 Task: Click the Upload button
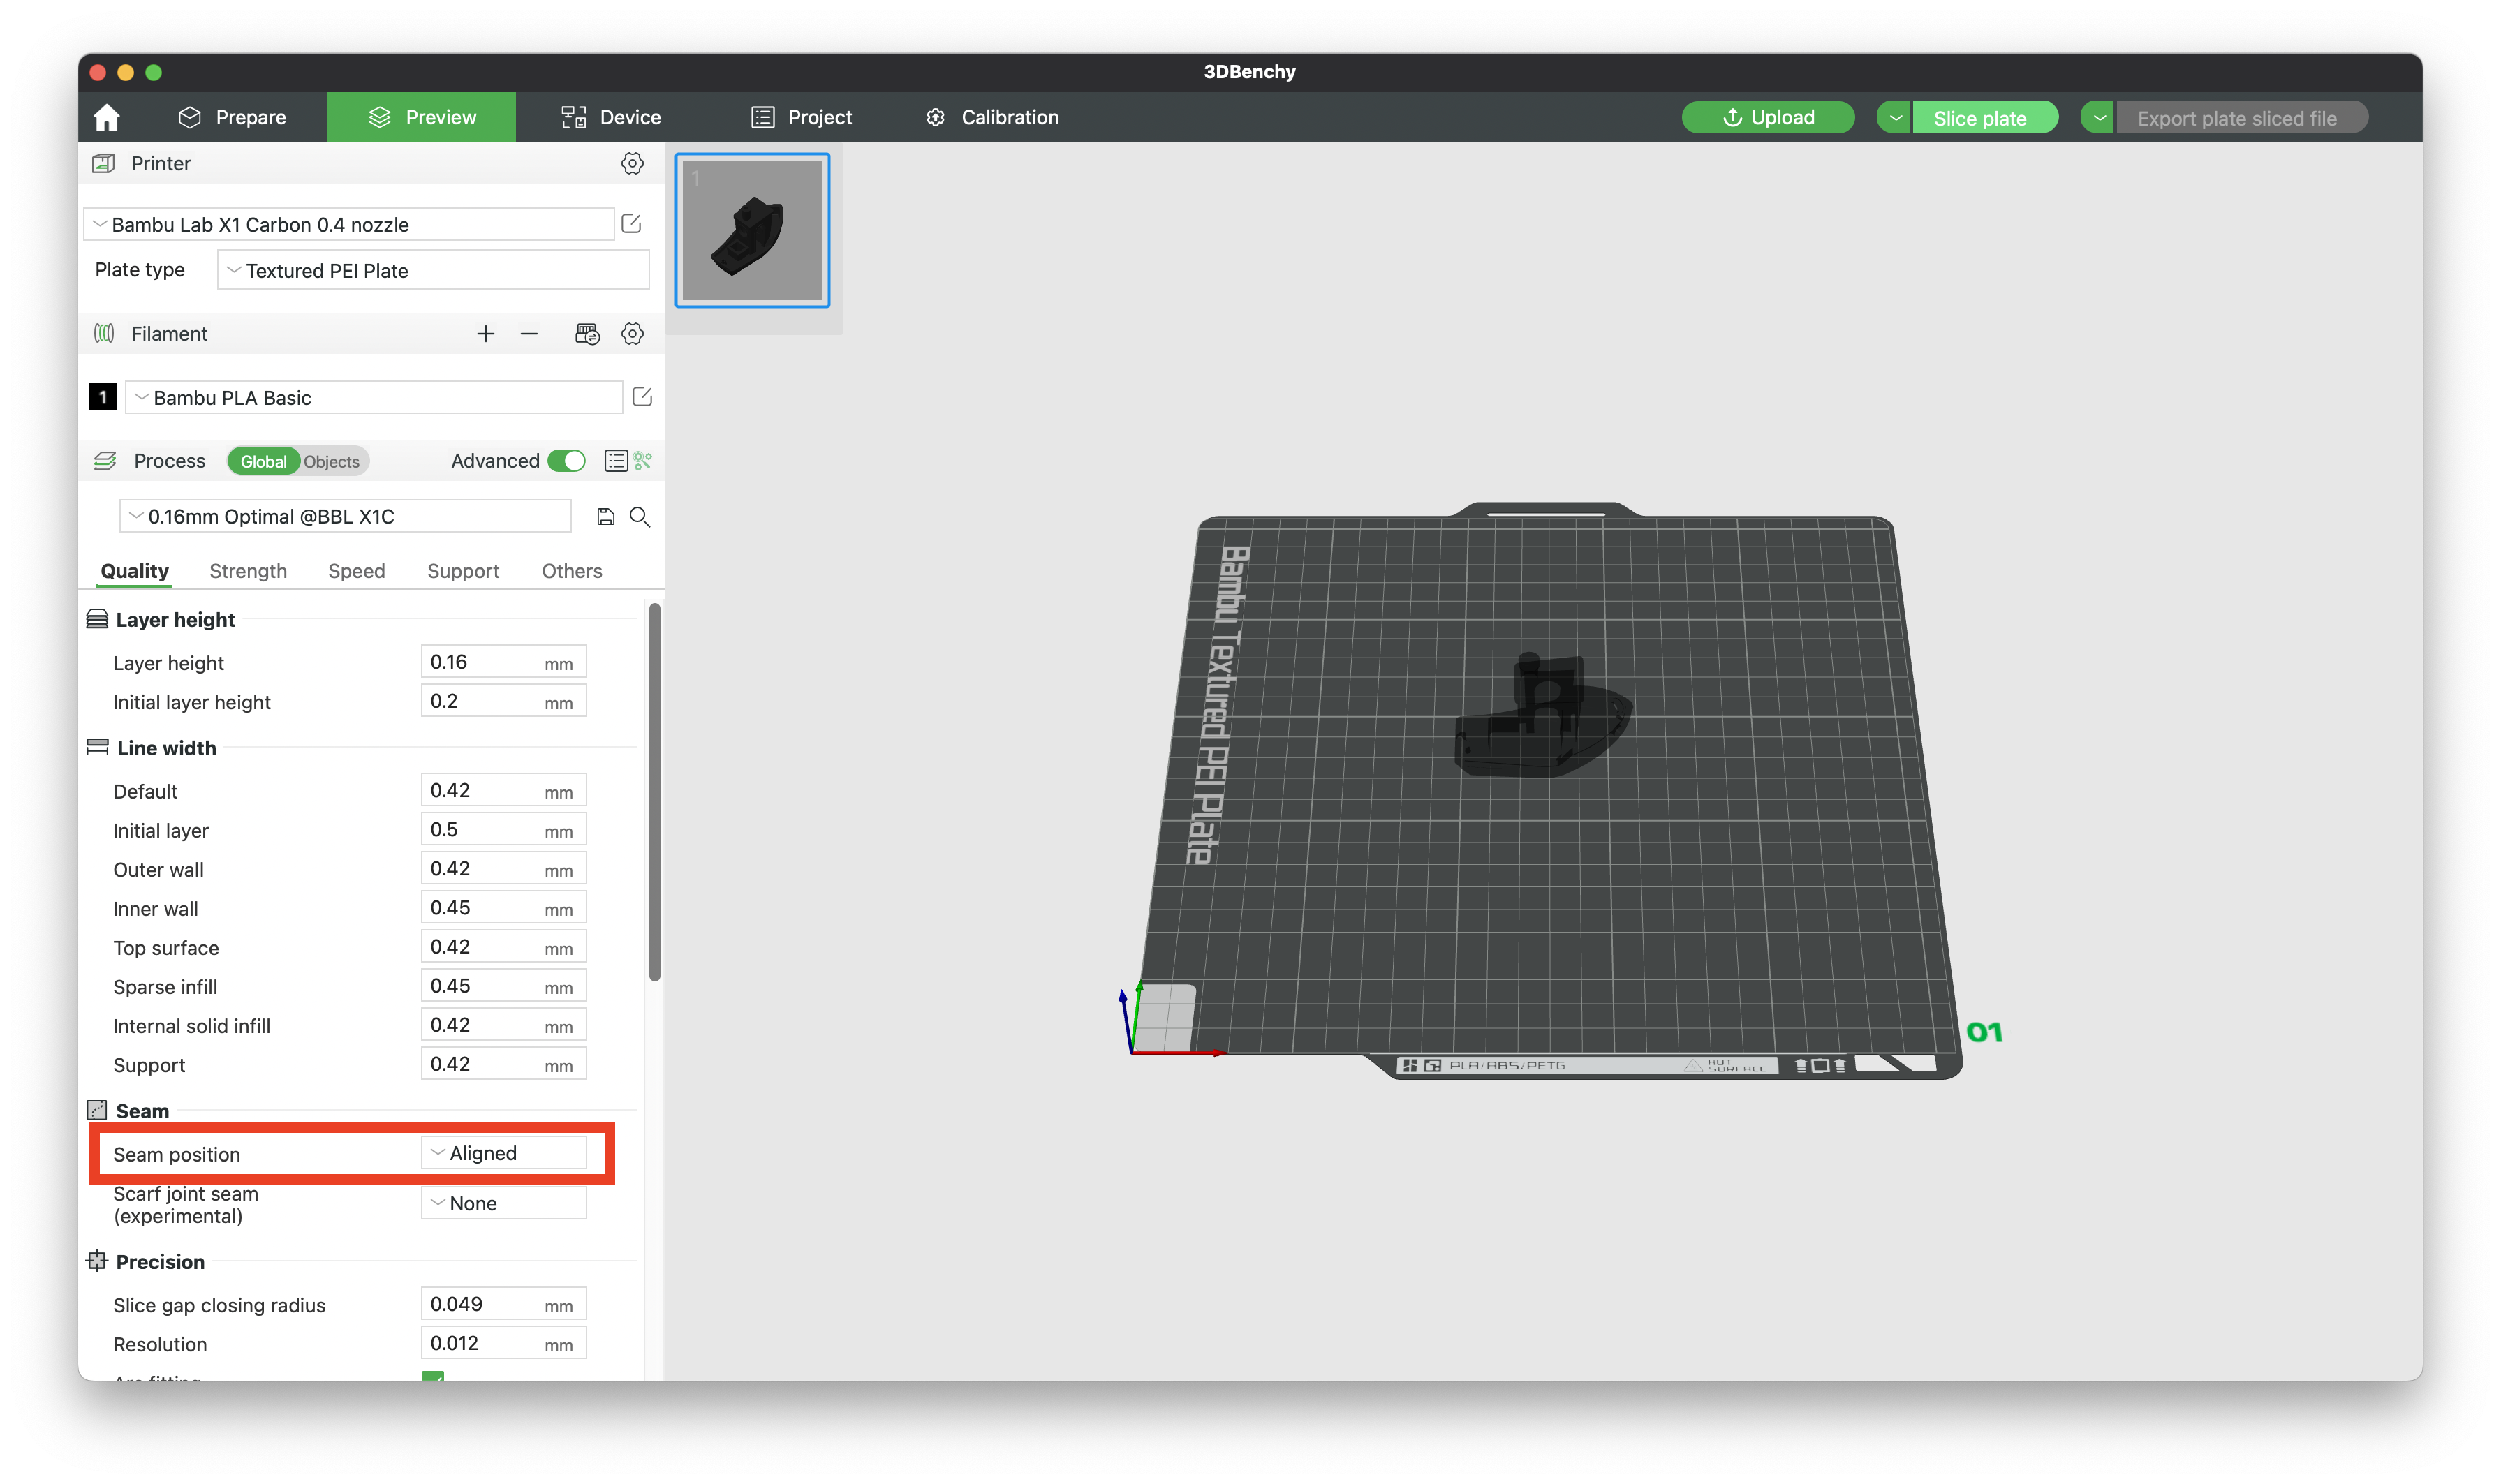pyautogui.click(x=1768, y=117)
